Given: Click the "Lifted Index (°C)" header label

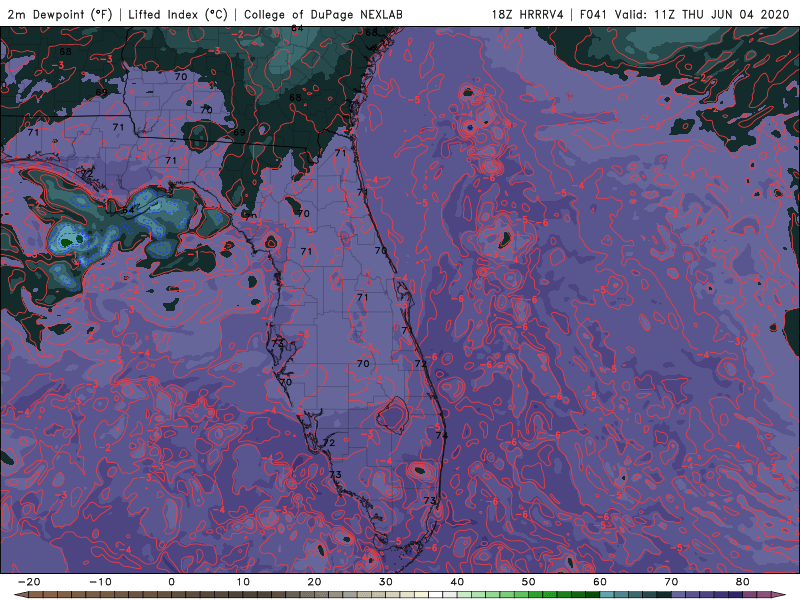Looking at the screenshot, I should coord(178,15).
